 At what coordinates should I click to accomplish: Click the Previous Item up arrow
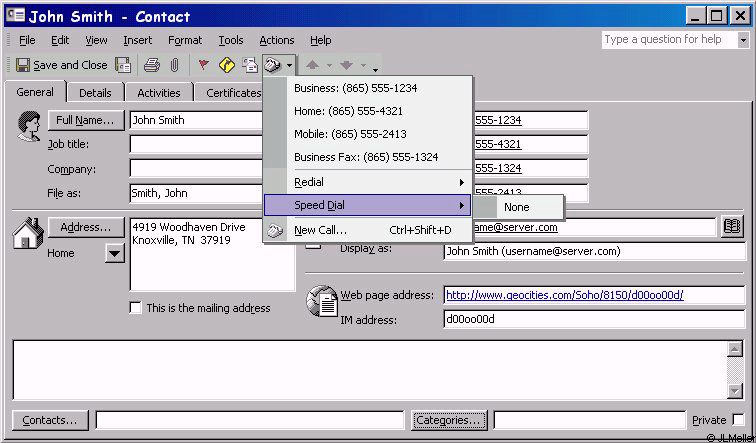[312, 65]
